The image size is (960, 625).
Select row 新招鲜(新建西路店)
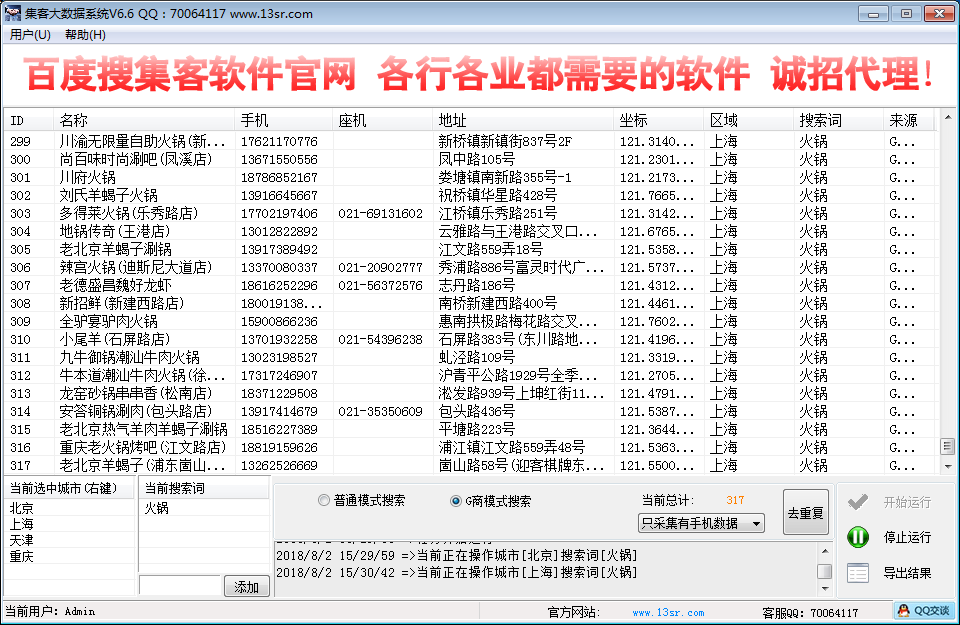[470, 304]
